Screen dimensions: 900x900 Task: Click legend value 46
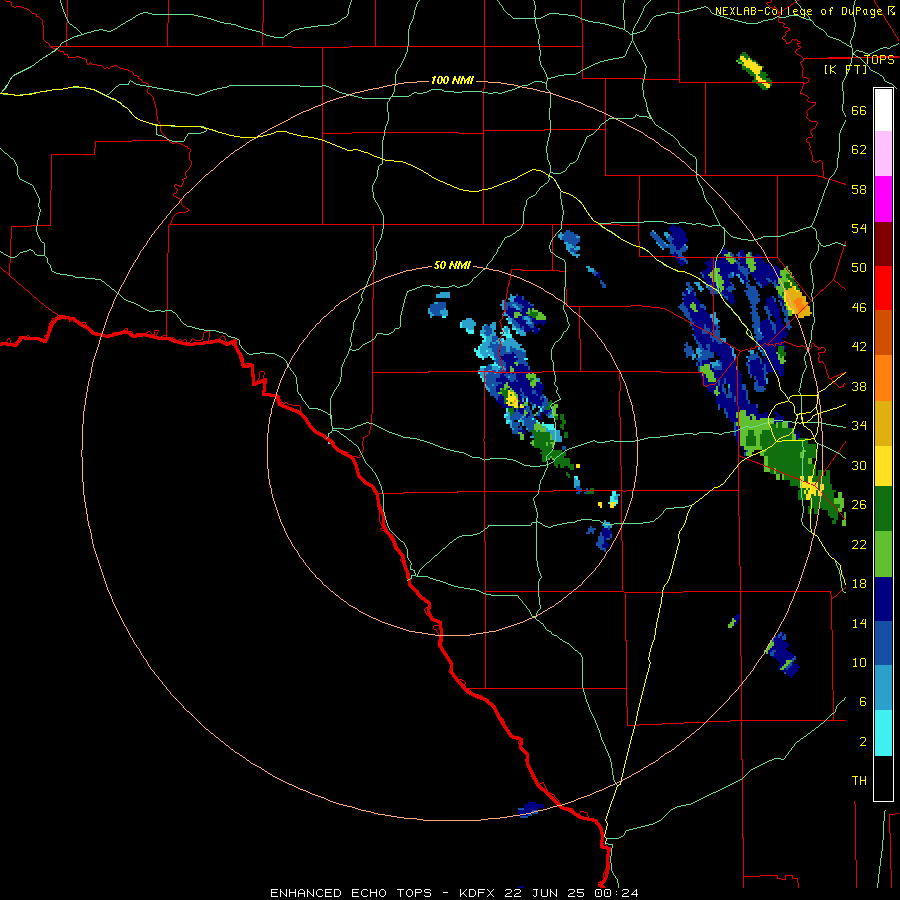click(859, 308)
